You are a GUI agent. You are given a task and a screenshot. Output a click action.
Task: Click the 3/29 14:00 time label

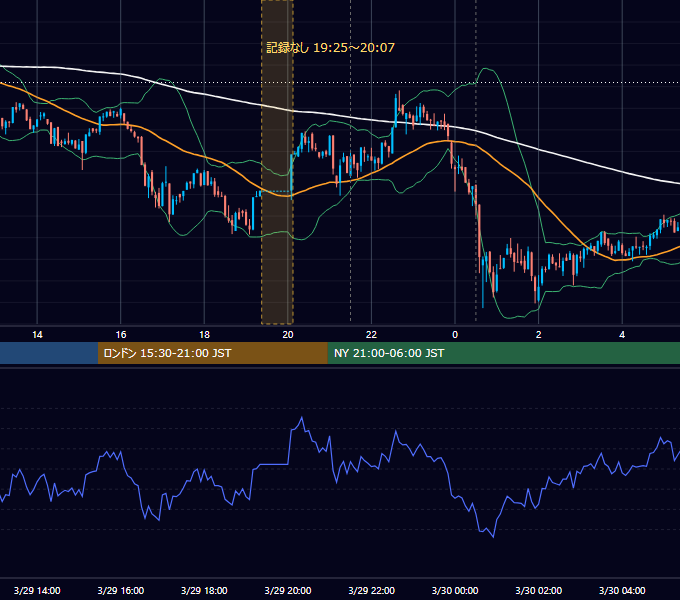37,590
